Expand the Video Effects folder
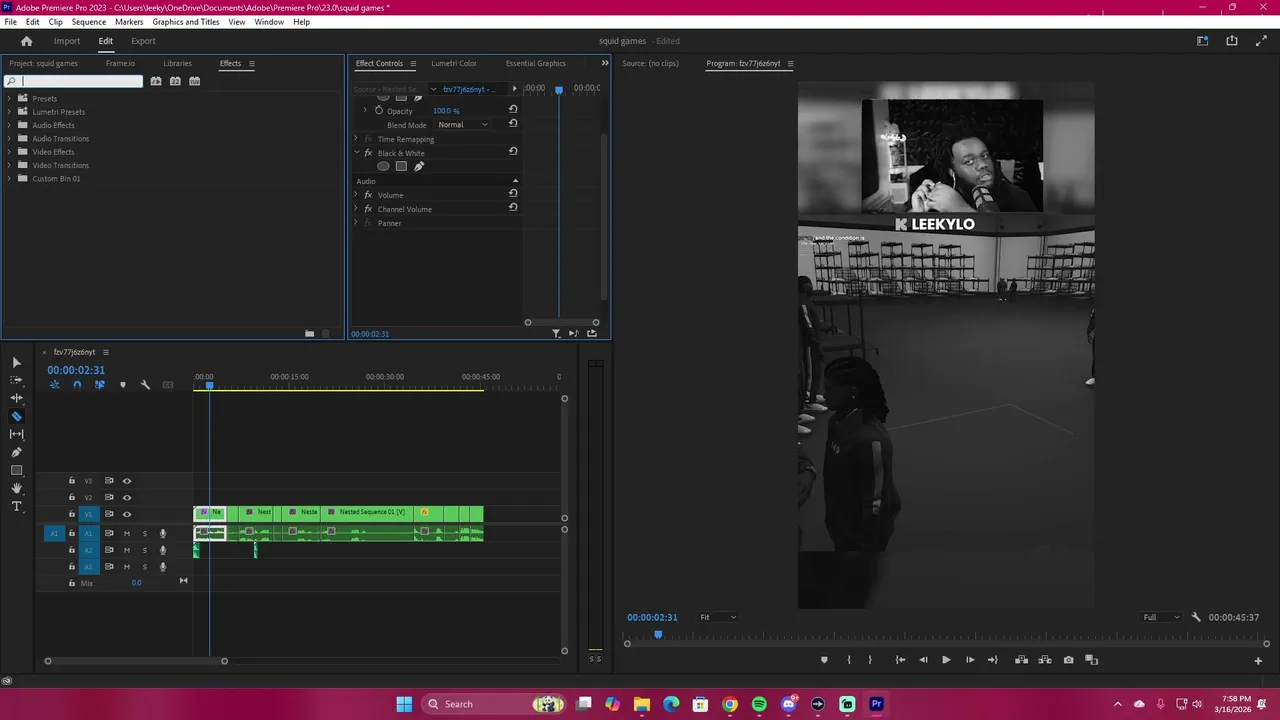1280x720 pixels. click(x=9, y=152)
